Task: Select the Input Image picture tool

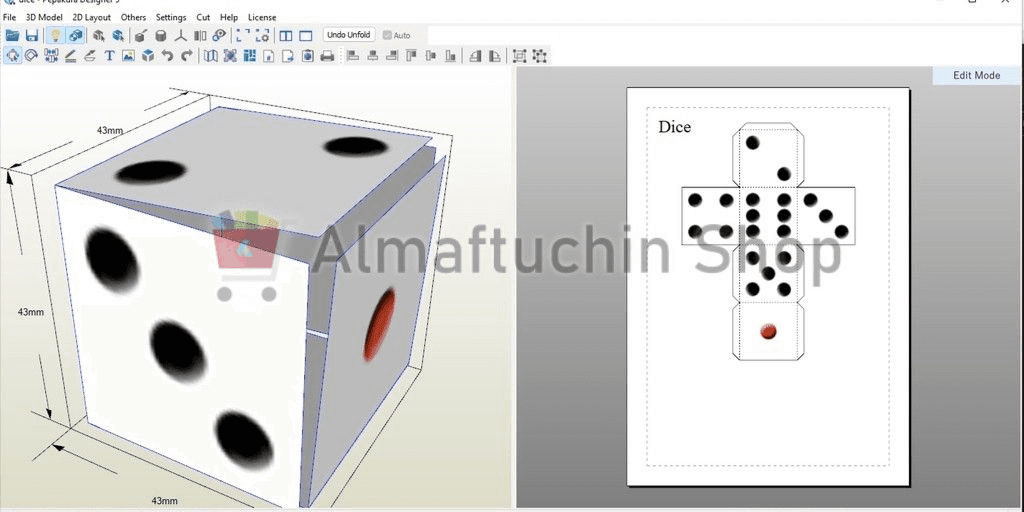Action: pos(128,56)
